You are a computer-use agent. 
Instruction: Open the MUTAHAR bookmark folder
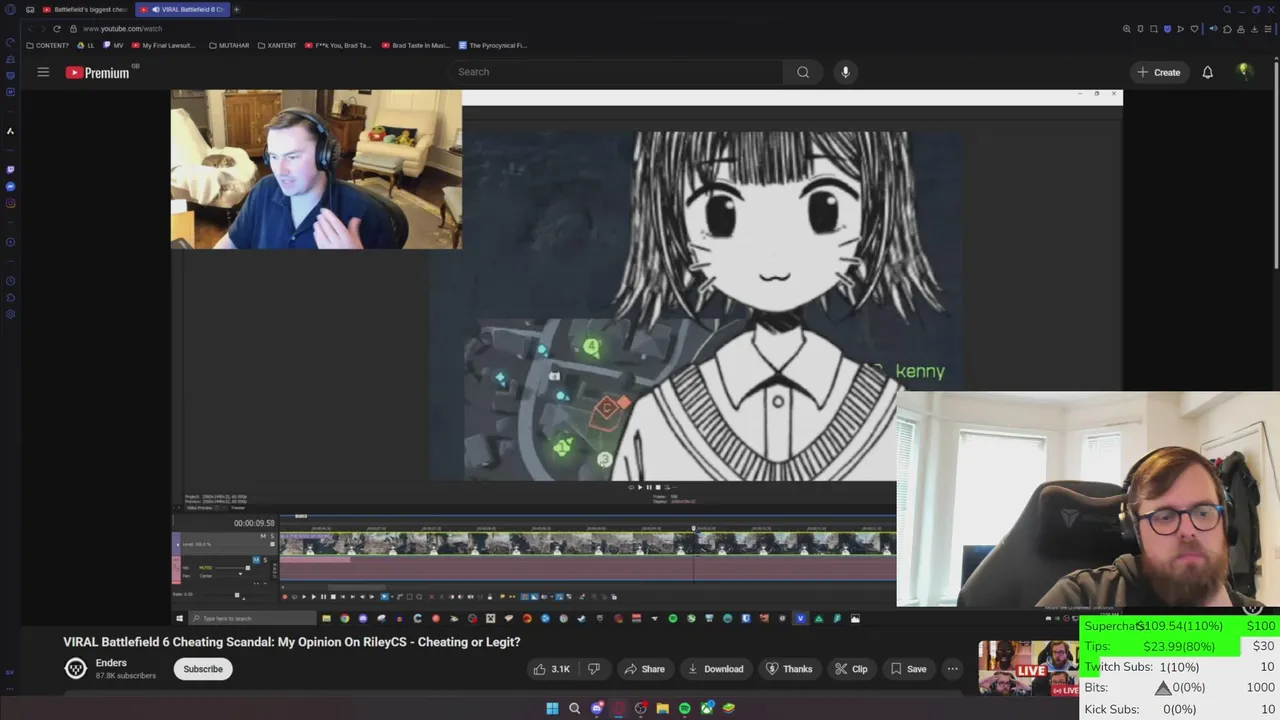230,45
